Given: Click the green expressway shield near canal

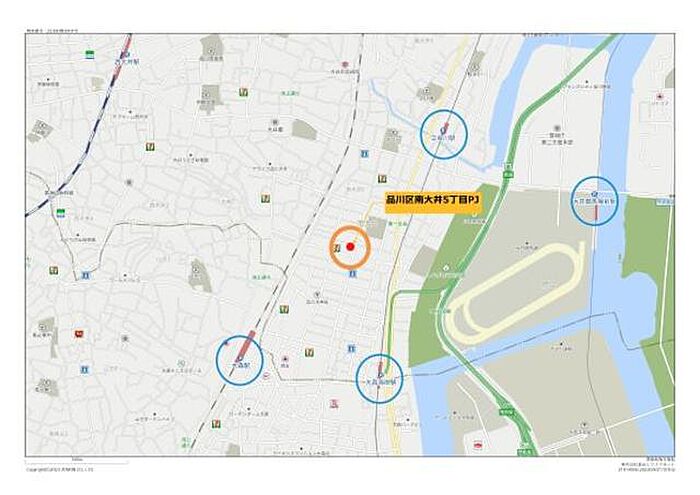Looking at the screenshot, I should click(x=508, y=174).
